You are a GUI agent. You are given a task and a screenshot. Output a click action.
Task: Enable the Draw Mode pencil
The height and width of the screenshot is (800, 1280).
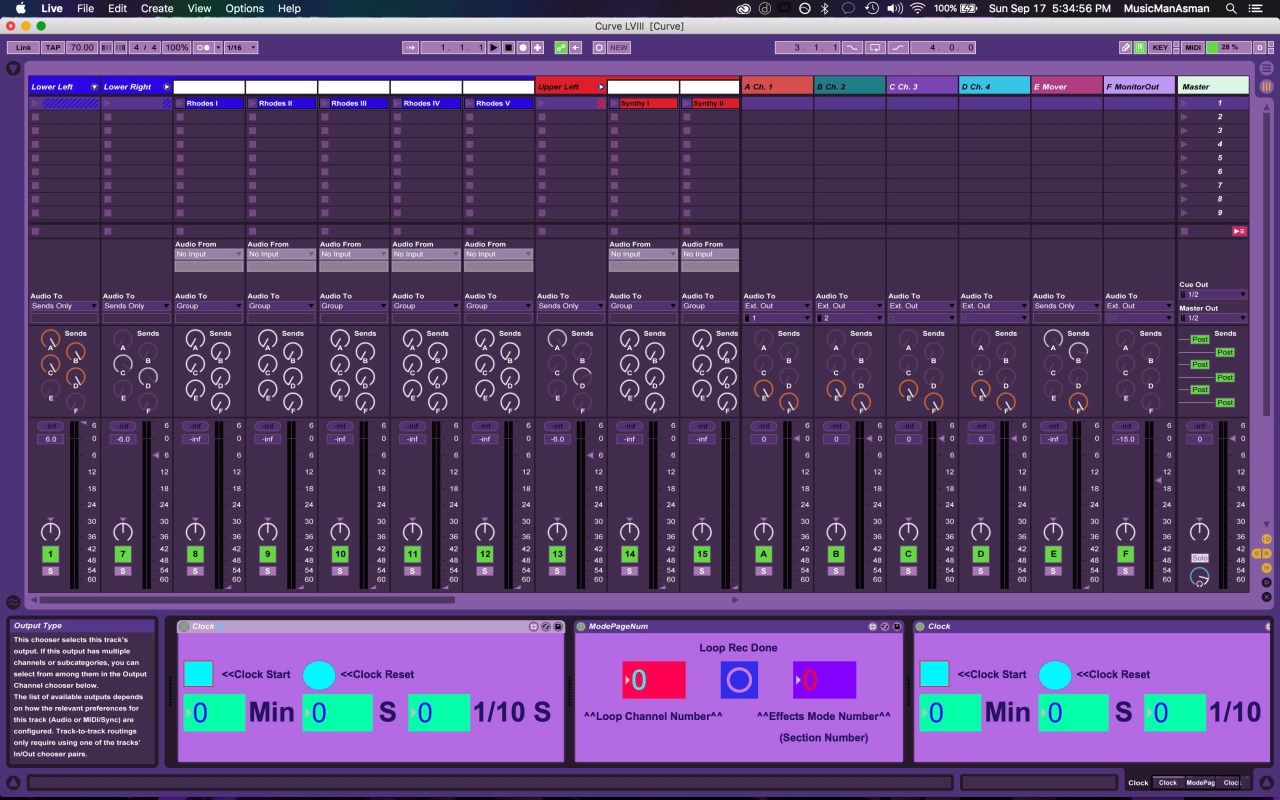point(1125,47)
